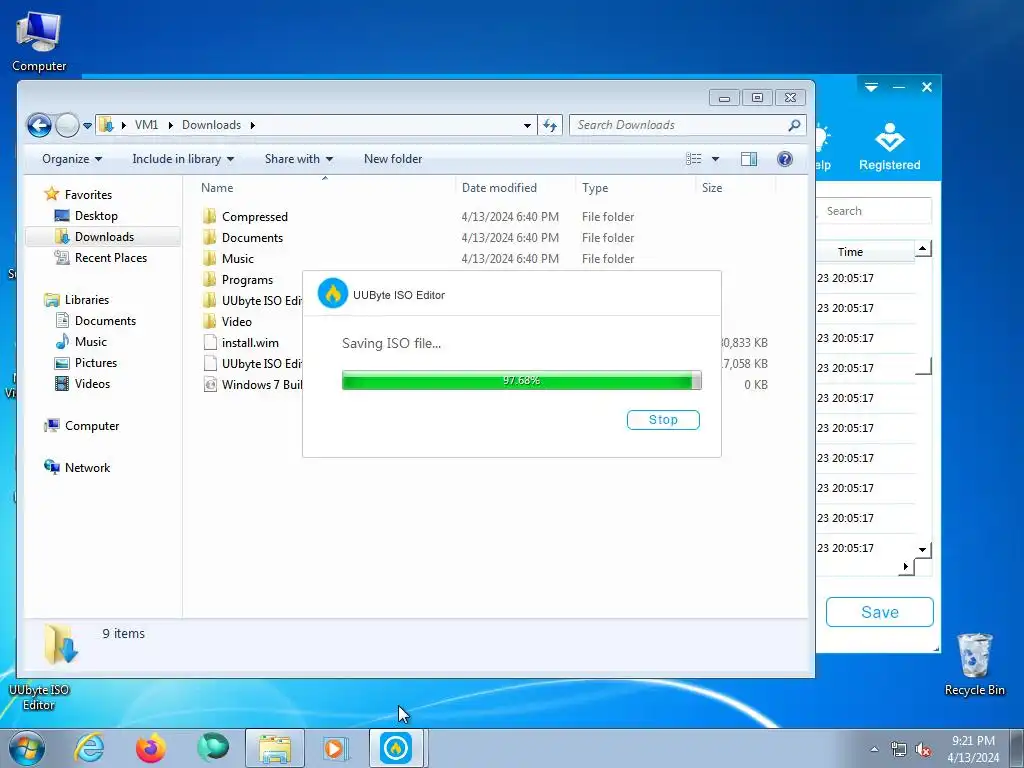The image size is (1024, 768).
Task: Sort by Date modified column
Action: [499, 188]
